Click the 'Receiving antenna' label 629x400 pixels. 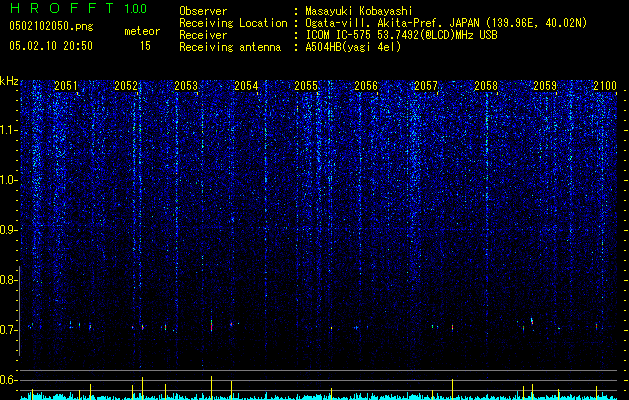point(230,47)
